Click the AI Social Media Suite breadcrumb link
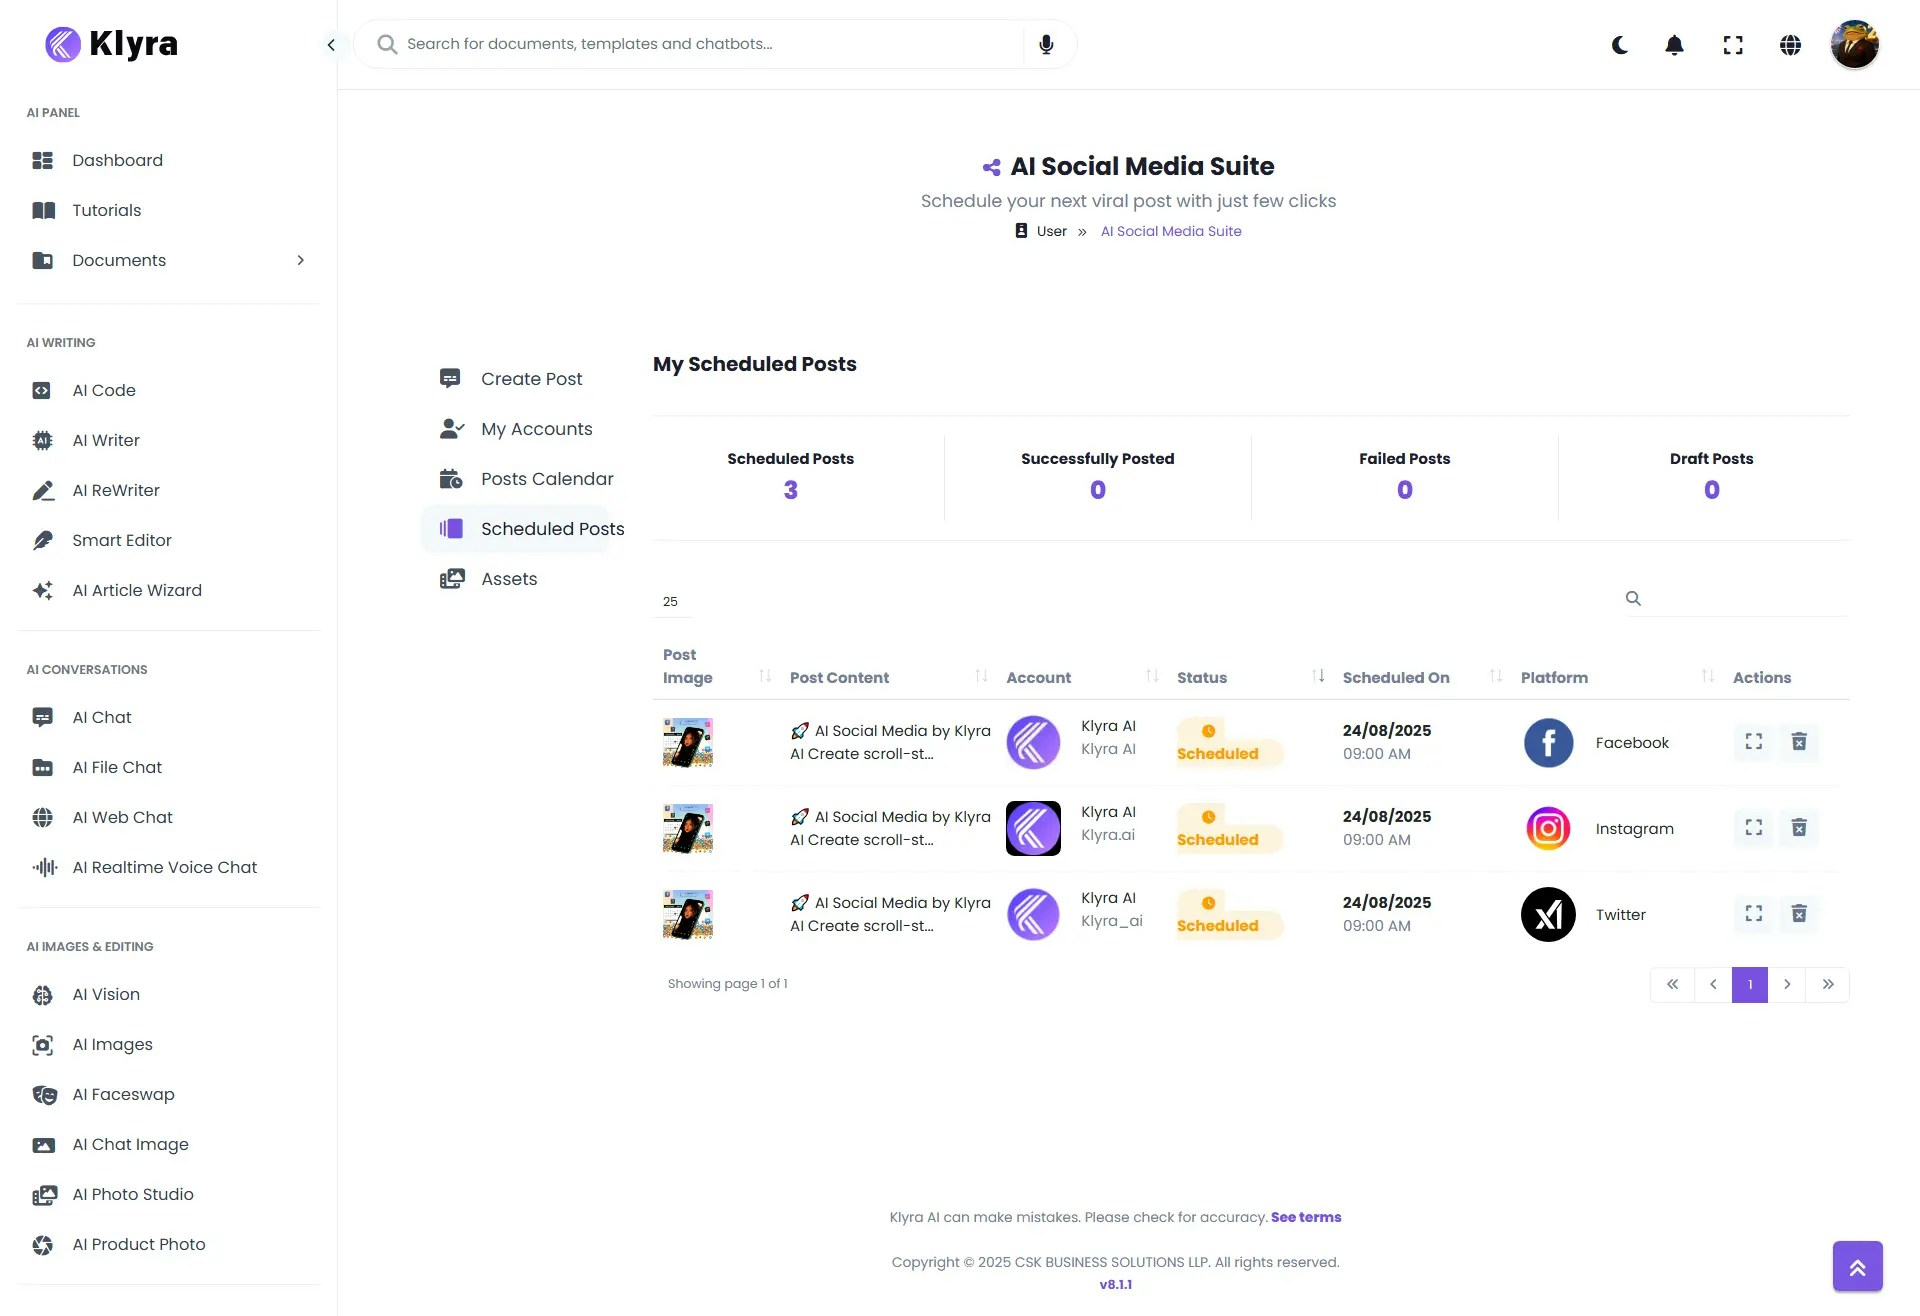This screenshot has height=1316, width=1920. tap(1171, 231)
